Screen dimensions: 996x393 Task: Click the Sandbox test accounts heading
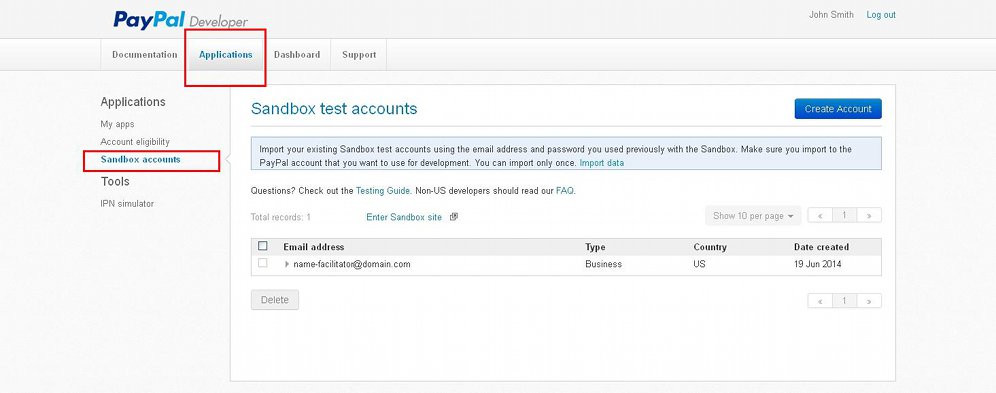click(x=334, y=109)
